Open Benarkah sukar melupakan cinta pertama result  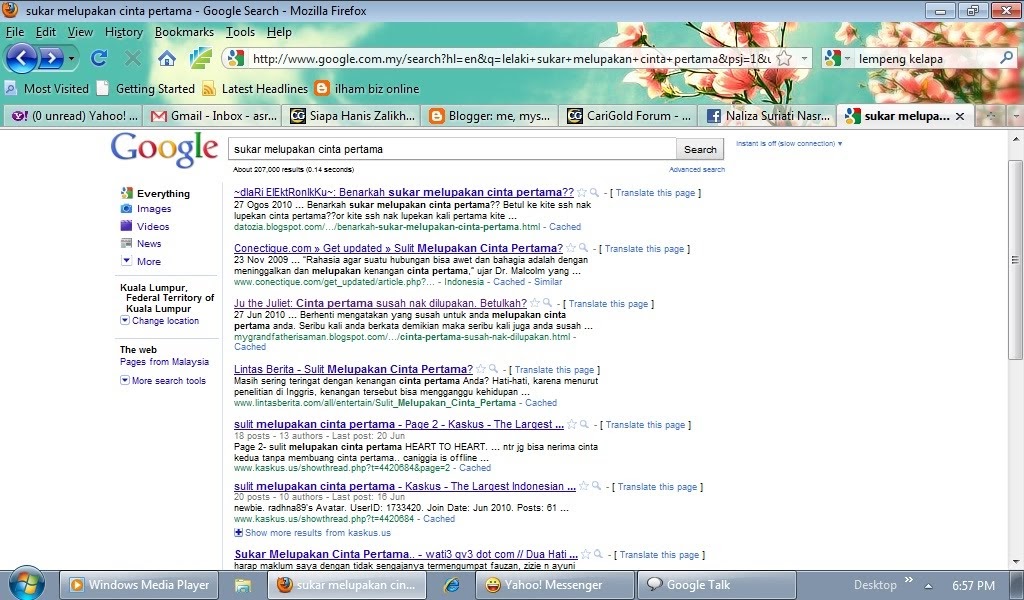coord(404,193)
